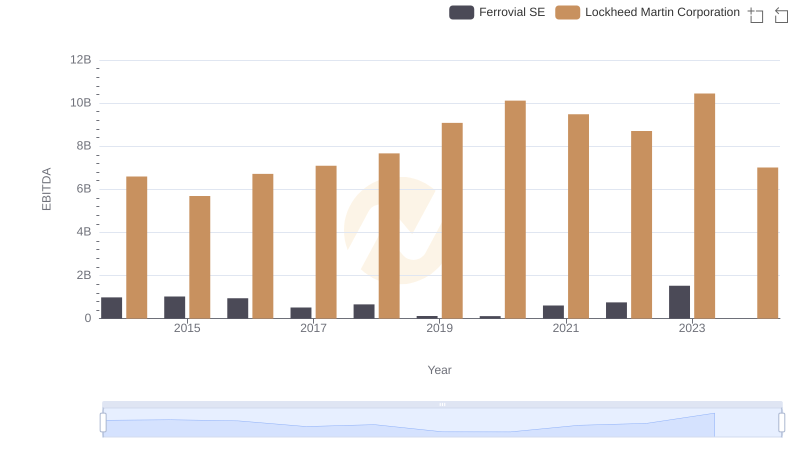Click the Year axis title

(x=439, y=370)
